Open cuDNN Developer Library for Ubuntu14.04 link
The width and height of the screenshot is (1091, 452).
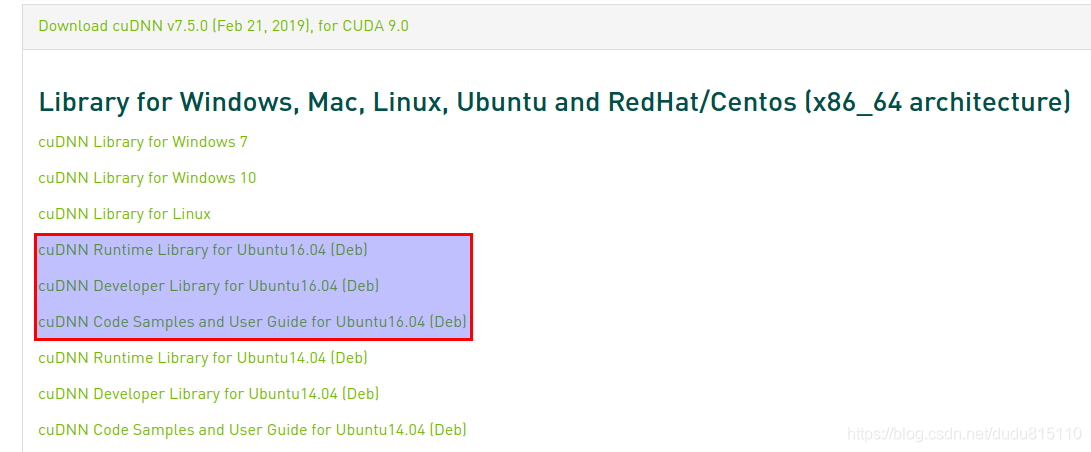pos(209,394)
